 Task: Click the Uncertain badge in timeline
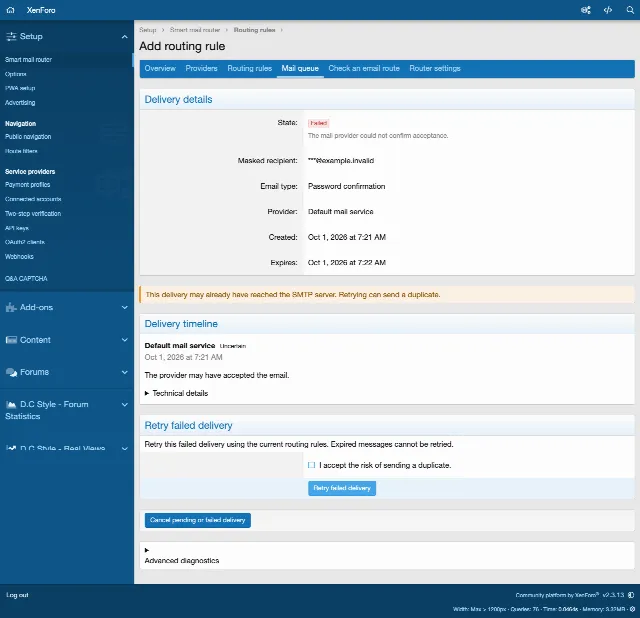(x=233, y=346)
